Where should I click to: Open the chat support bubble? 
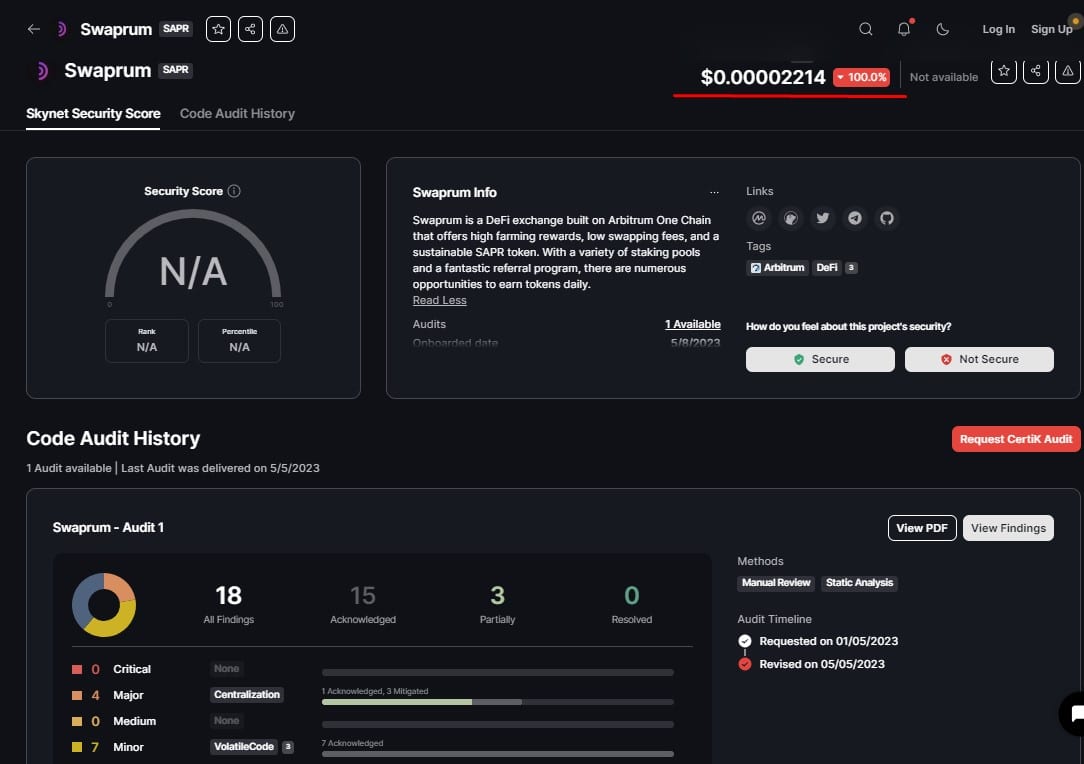(1074, 714)
